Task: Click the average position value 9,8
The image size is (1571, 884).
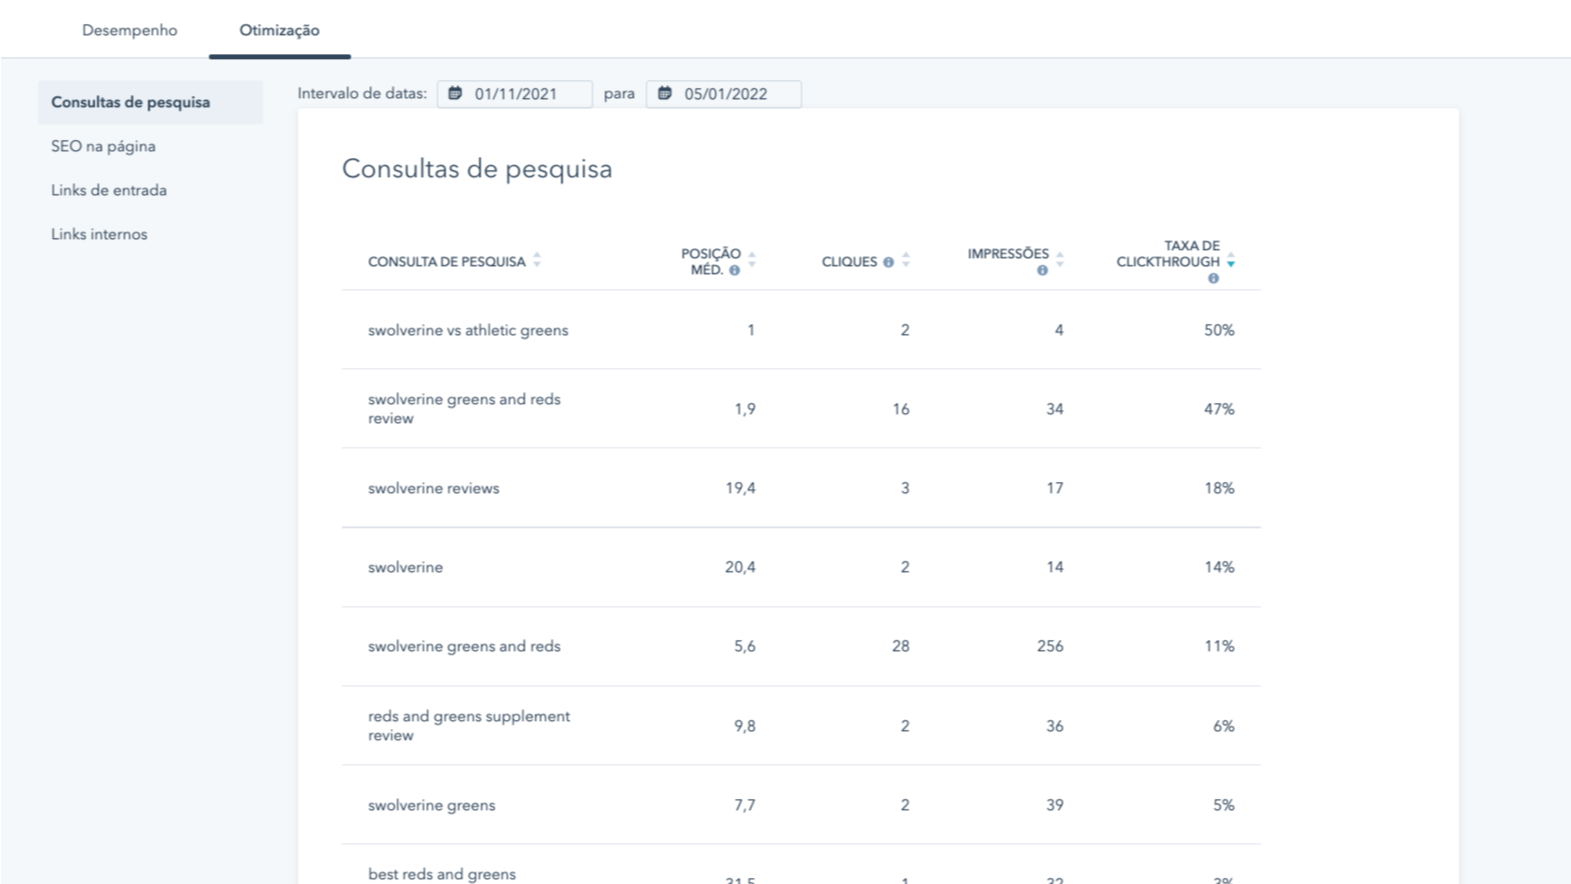Action: click(745, 726)
